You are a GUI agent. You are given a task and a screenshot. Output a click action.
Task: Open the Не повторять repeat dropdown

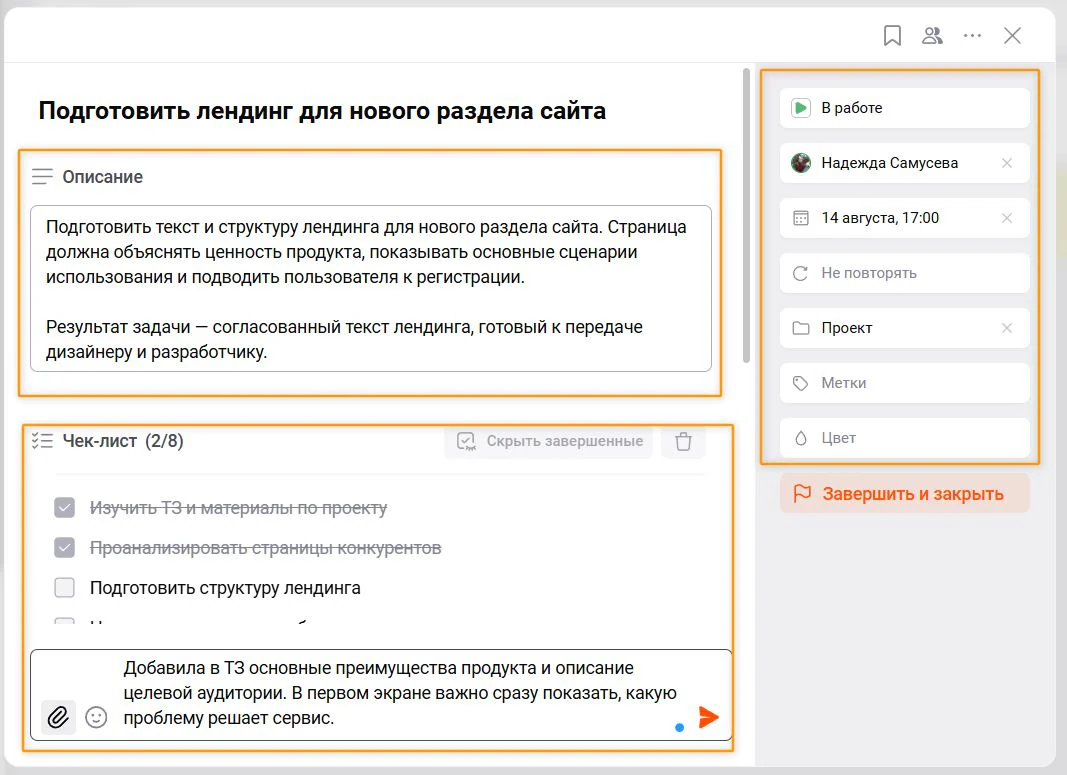(x=904, y=274)
